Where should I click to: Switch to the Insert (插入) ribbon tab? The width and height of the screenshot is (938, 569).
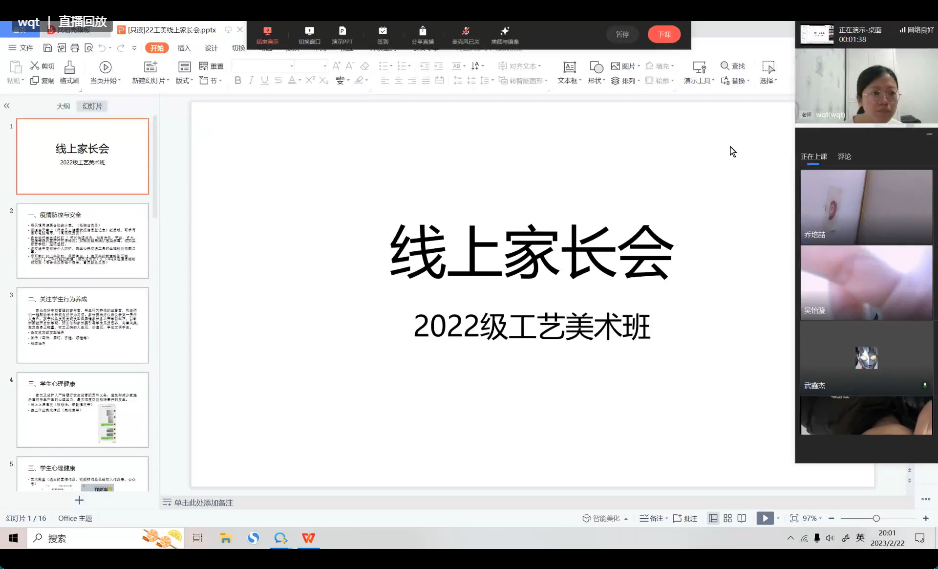pyautogui.click(x=184, y=48)
